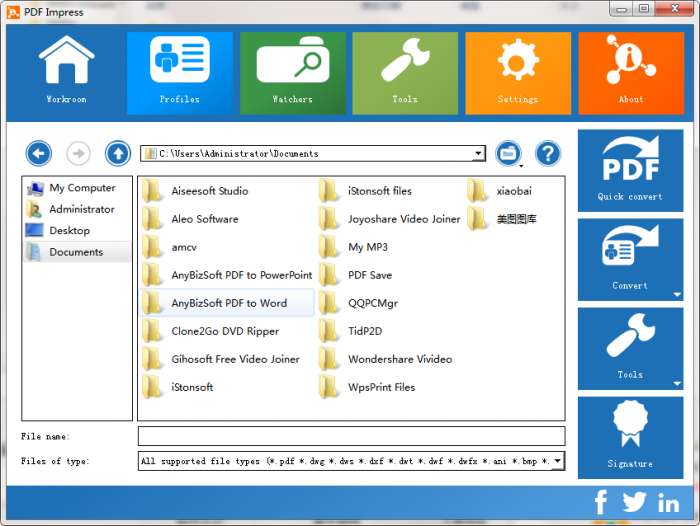Screen dimensions: 700x526
Task: Select Documents in places list
Action: (x=77, y=252)
